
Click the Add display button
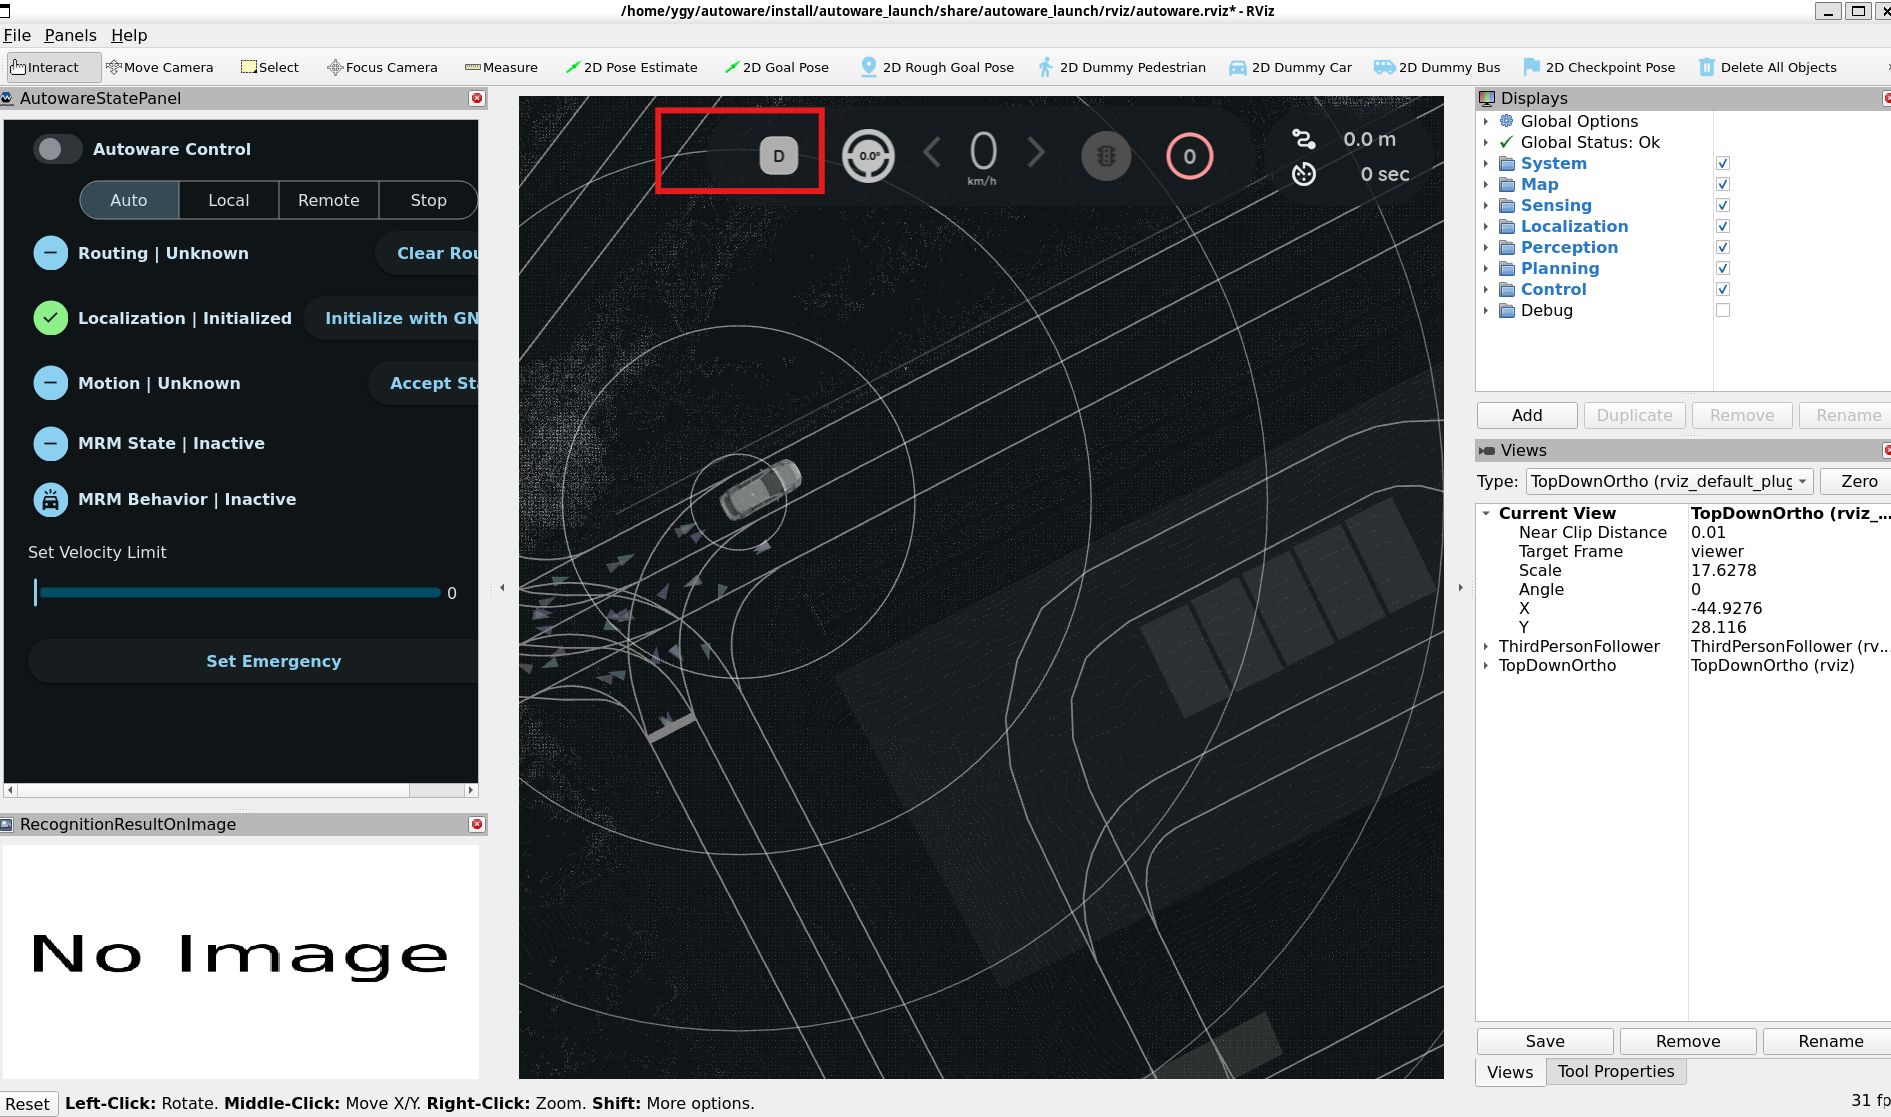[x=1527, y=415]
